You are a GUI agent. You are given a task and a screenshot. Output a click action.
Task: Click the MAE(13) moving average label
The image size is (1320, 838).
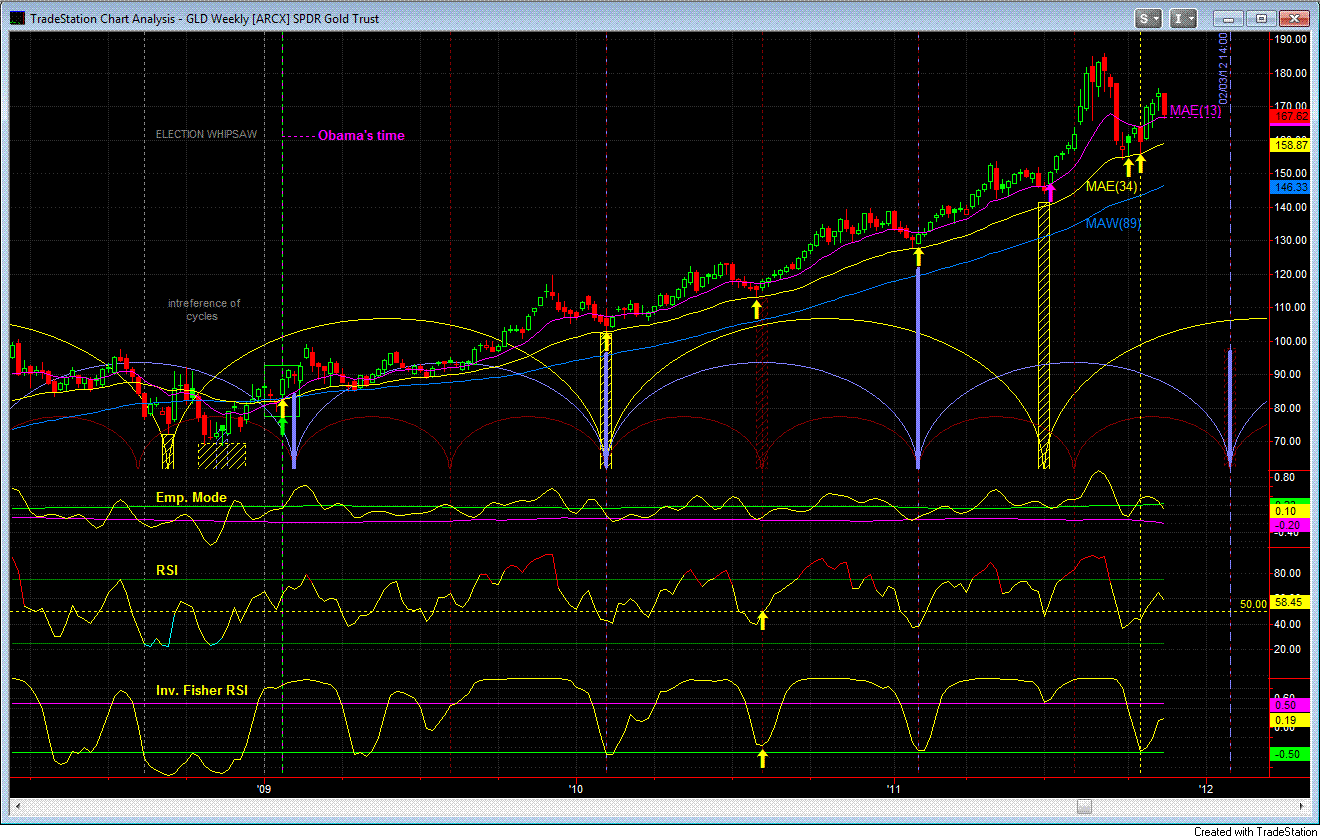click(1195, 110)
